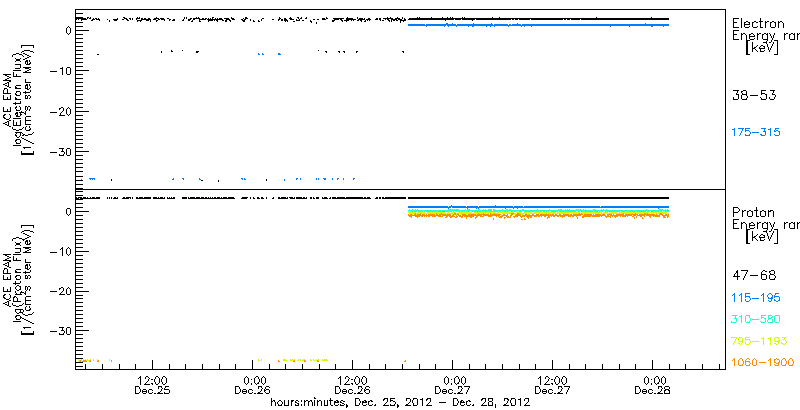Viewport: 800px width, 410px height.
Task: Select the blue 115-195 proton legend label
Action: coord(756,298)
